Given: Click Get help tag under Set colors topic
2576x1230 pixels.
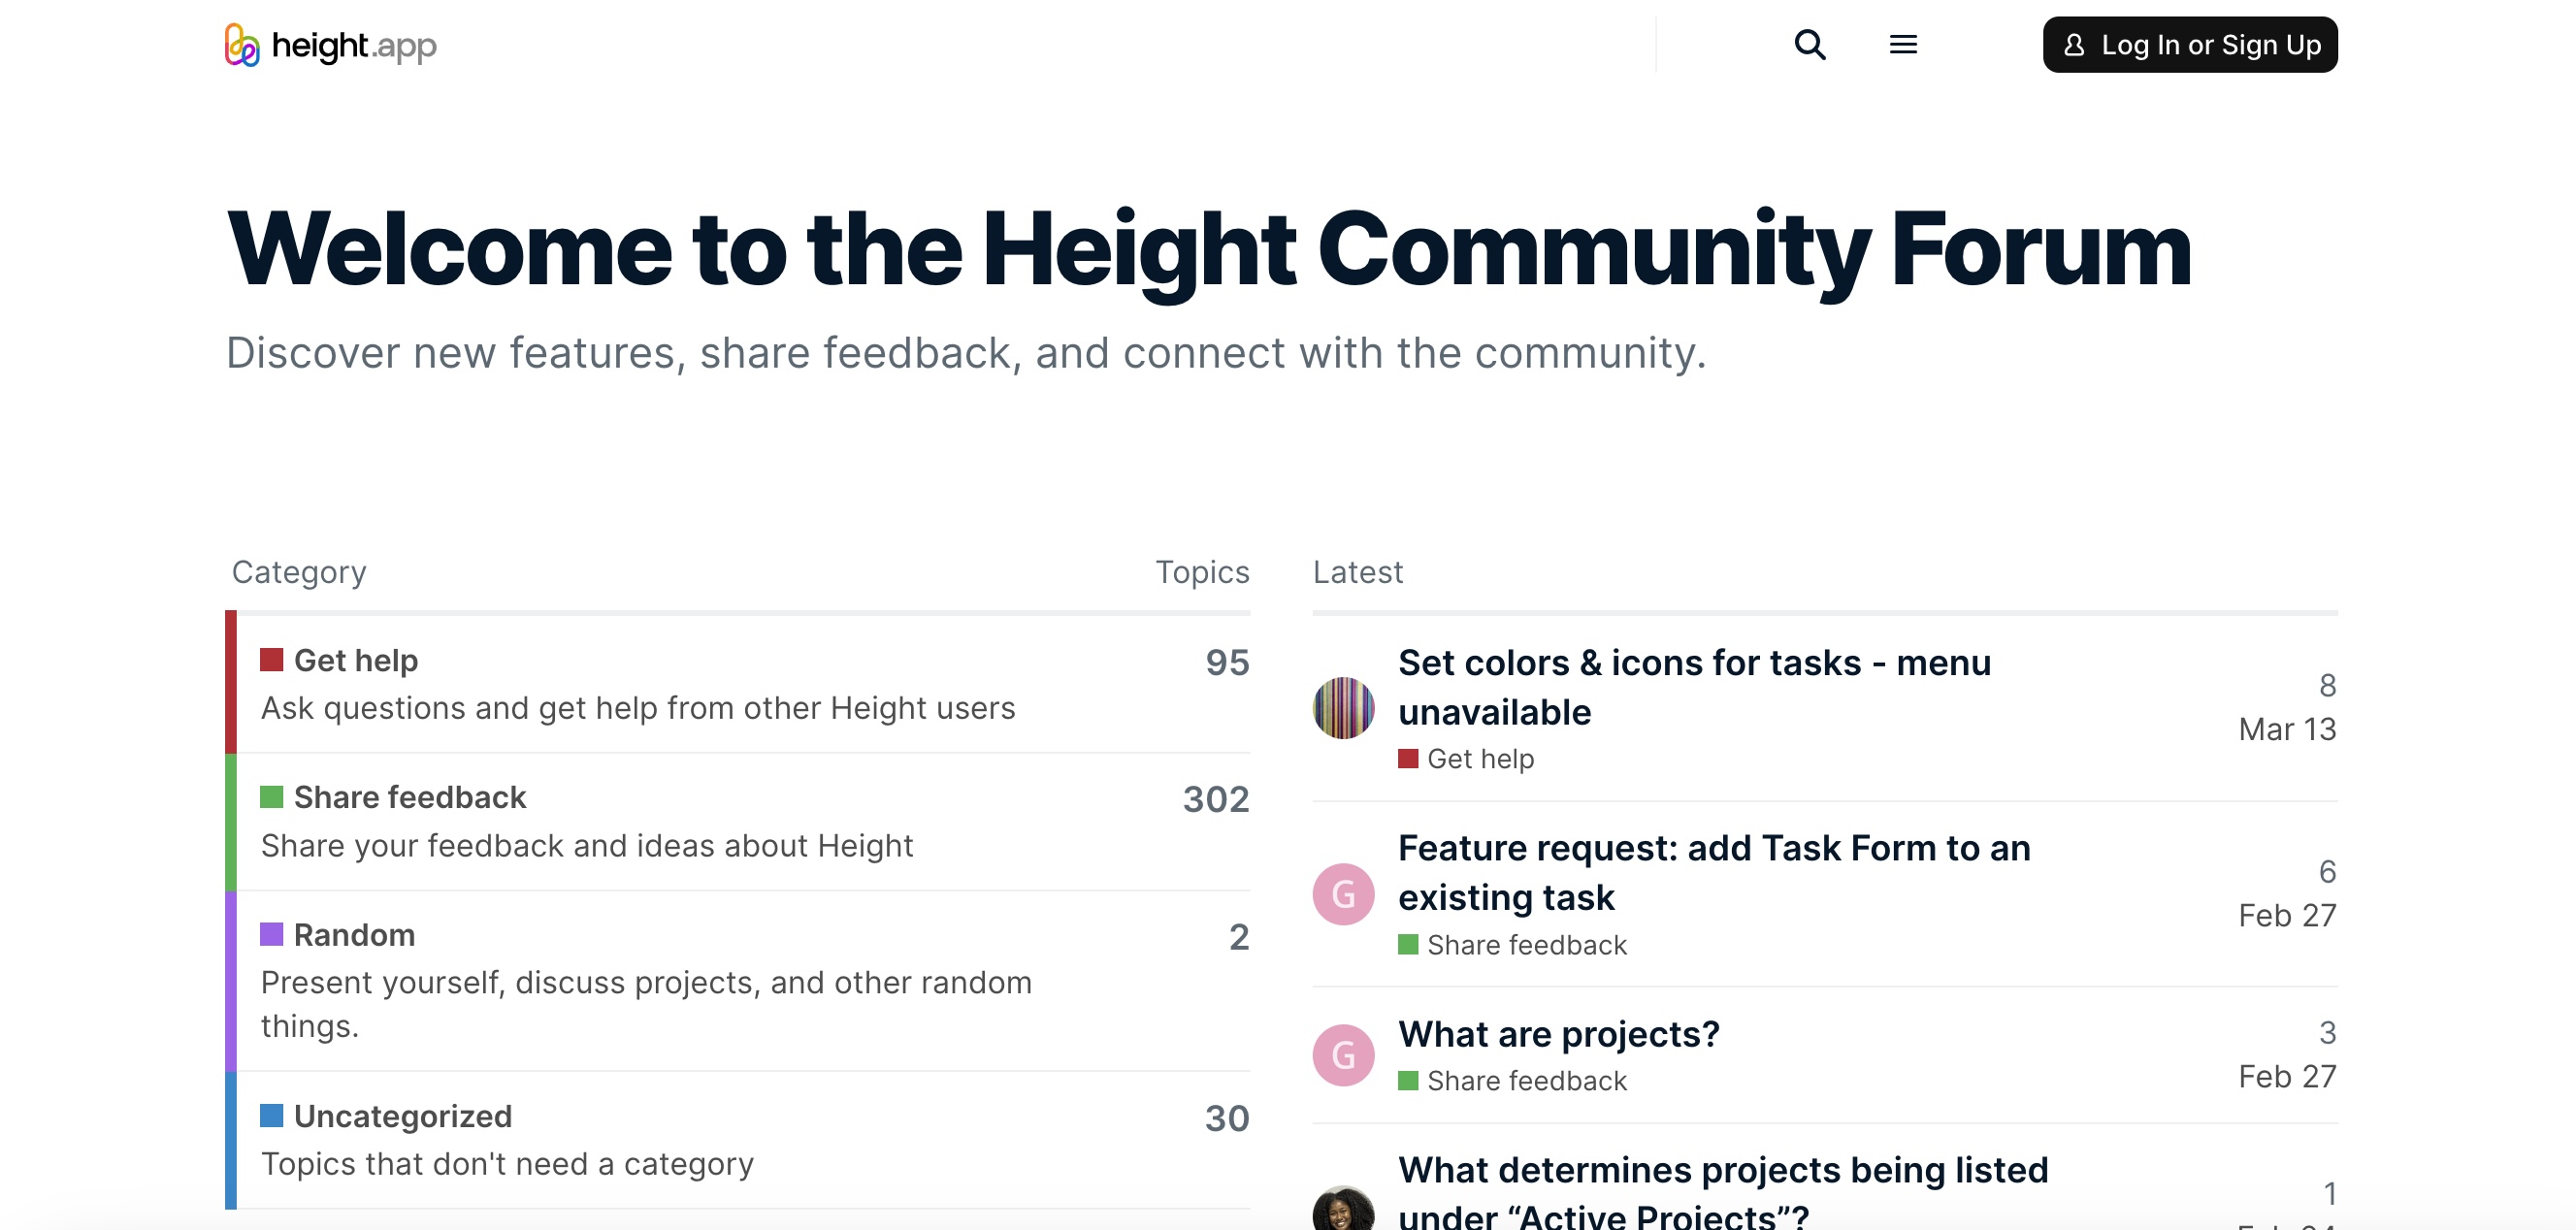Looking at the screenshot, I should coord(1466,759).
